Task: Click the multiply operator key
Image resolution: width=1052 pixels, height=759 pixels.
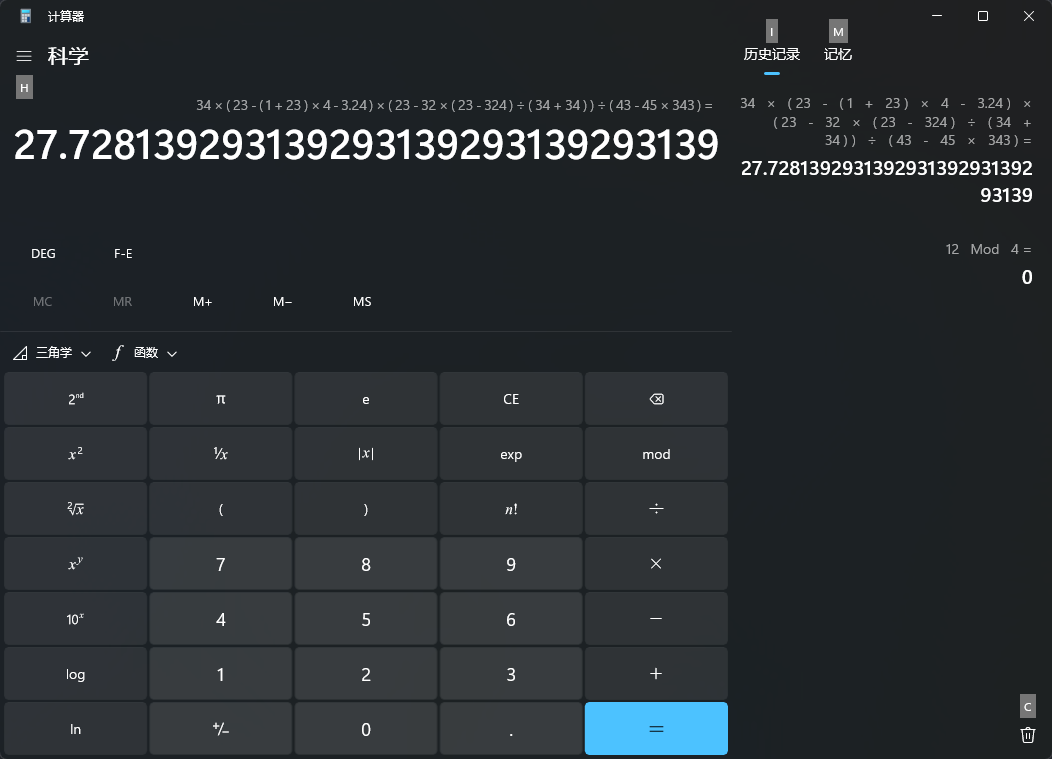Action: (656, 564)
